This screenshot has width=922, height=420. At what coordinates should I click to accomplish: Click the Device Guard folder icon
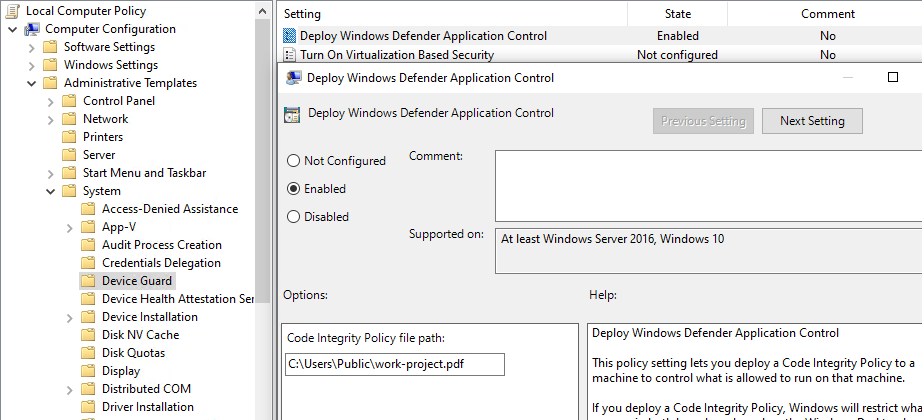(x=88, y=281)
